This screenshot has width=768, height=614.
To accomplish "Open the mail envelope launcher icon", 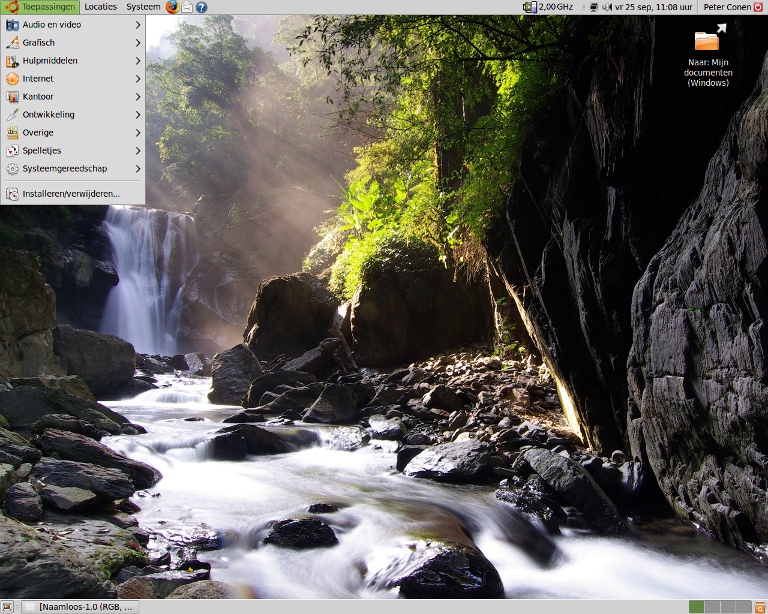I will [187, 7].
